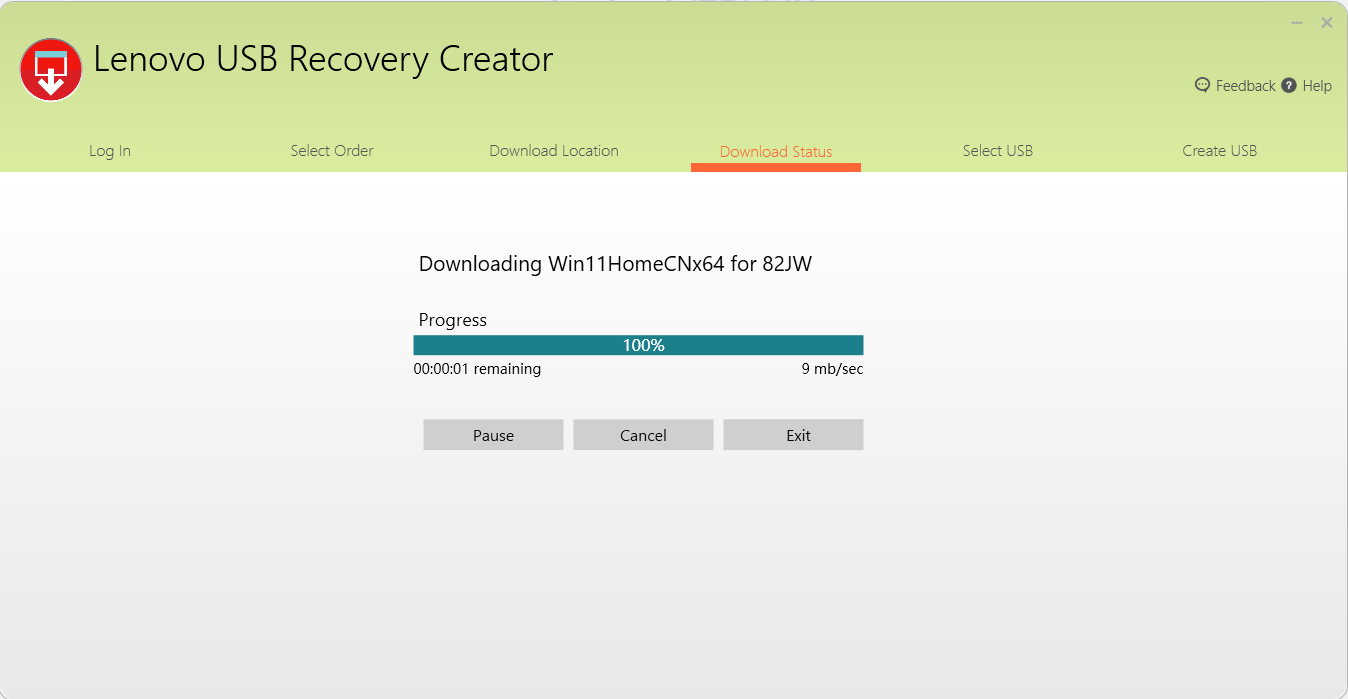Viewport: 1348px width, 699px height.
Task: Click the 100% download progress bar
Action: 638,345
